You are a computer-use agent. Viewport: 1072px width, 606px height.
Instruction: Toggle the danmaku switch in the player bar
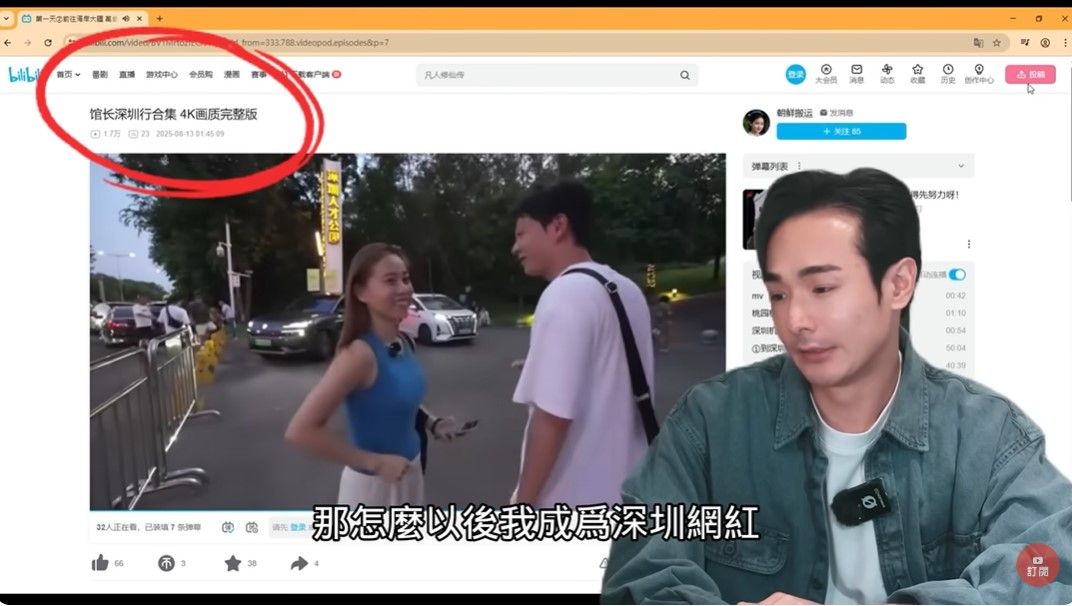click(230, 525)
